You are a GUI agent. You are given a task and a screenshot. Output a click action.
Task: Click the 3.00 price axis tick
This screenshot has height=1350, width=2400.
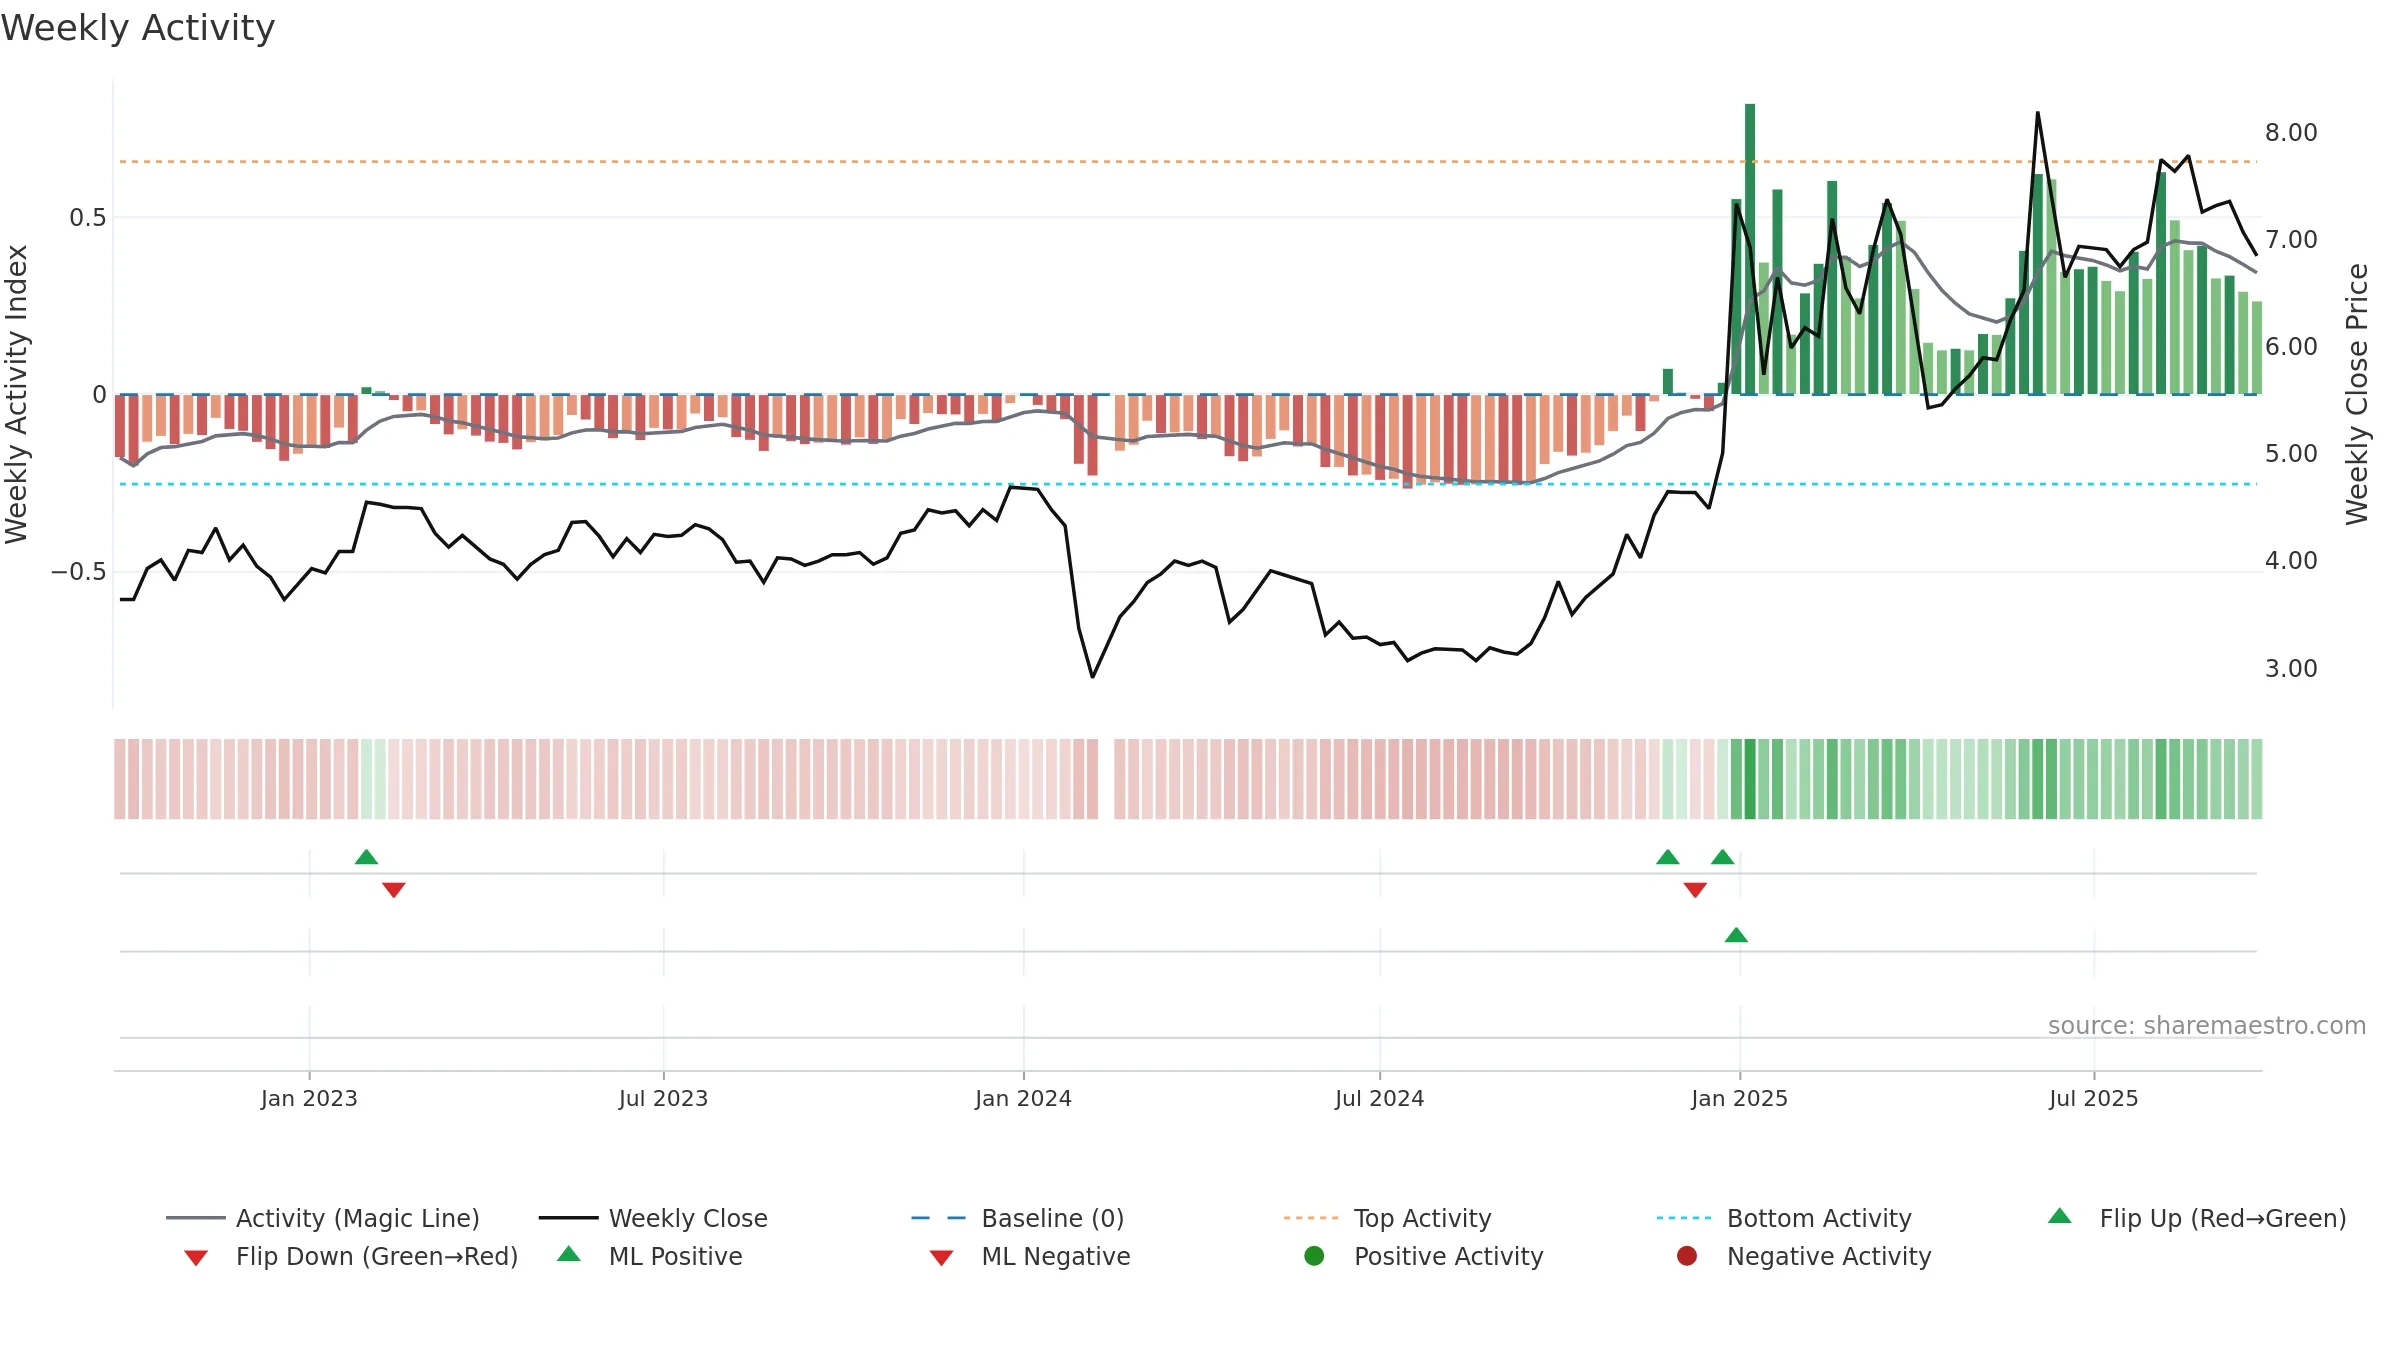coord(2291,669)
